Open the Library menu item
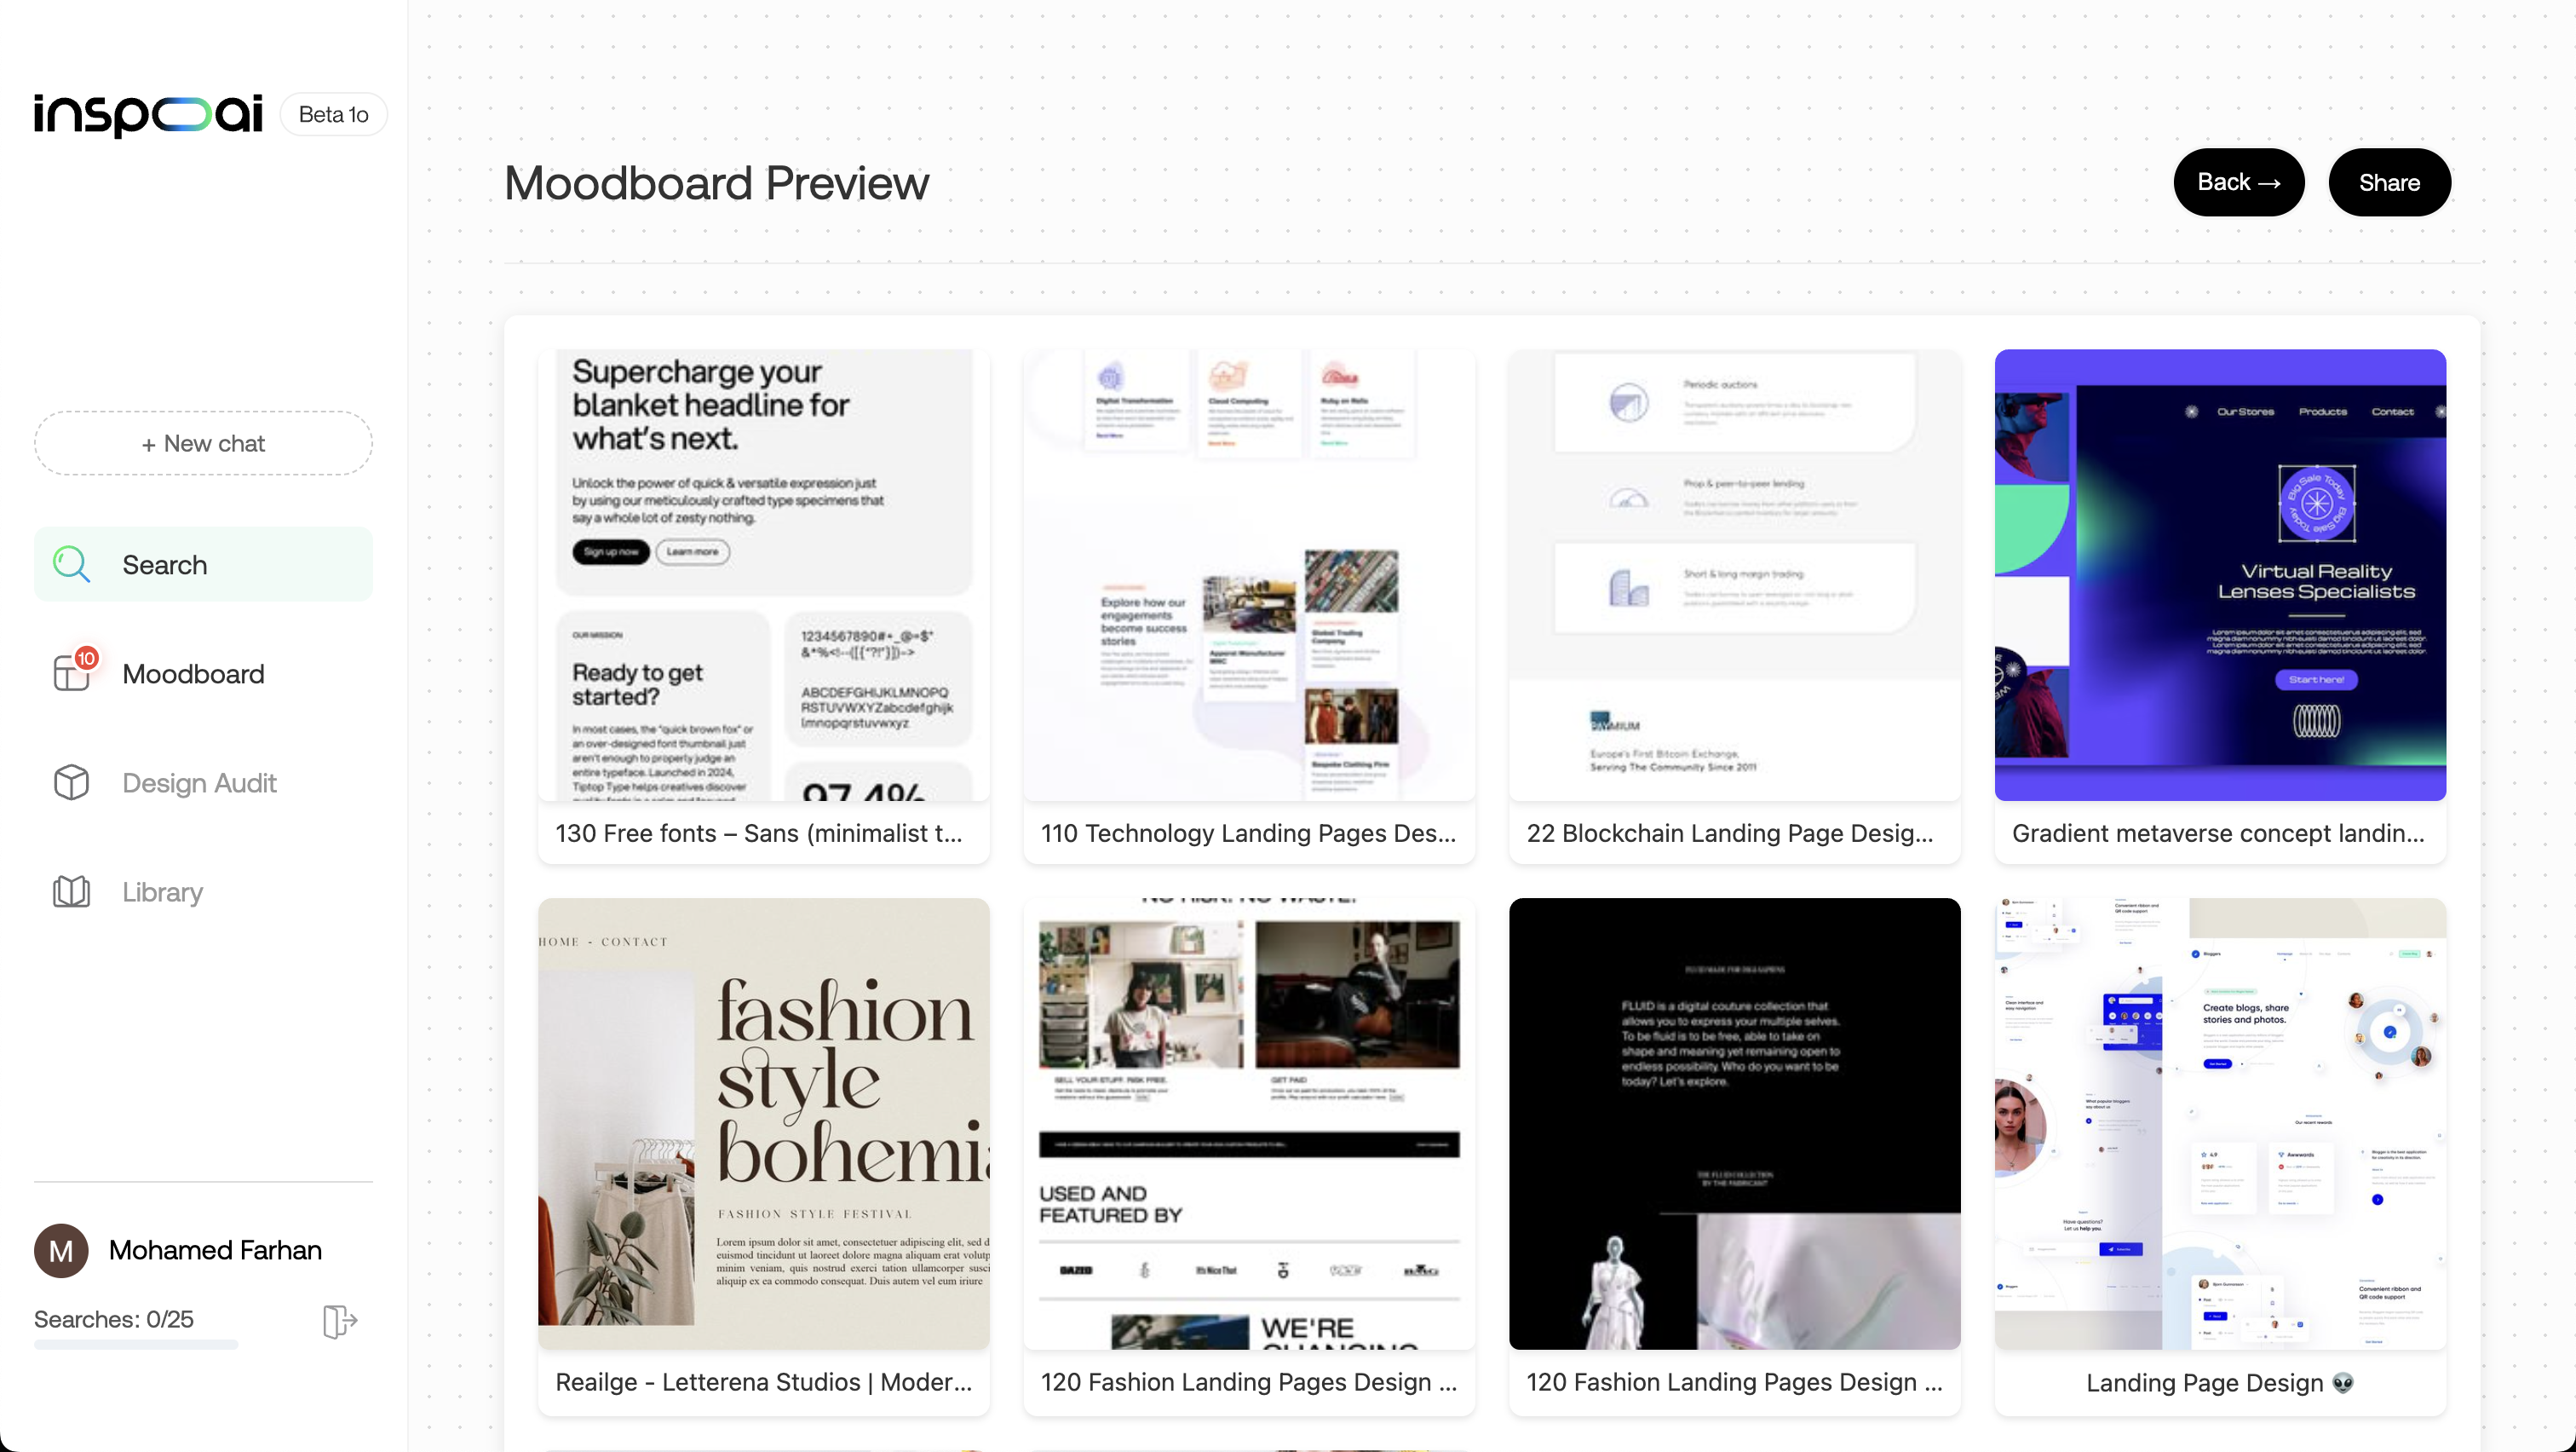This screenshot has width=2576, height=1452. (x=162, y=891)
